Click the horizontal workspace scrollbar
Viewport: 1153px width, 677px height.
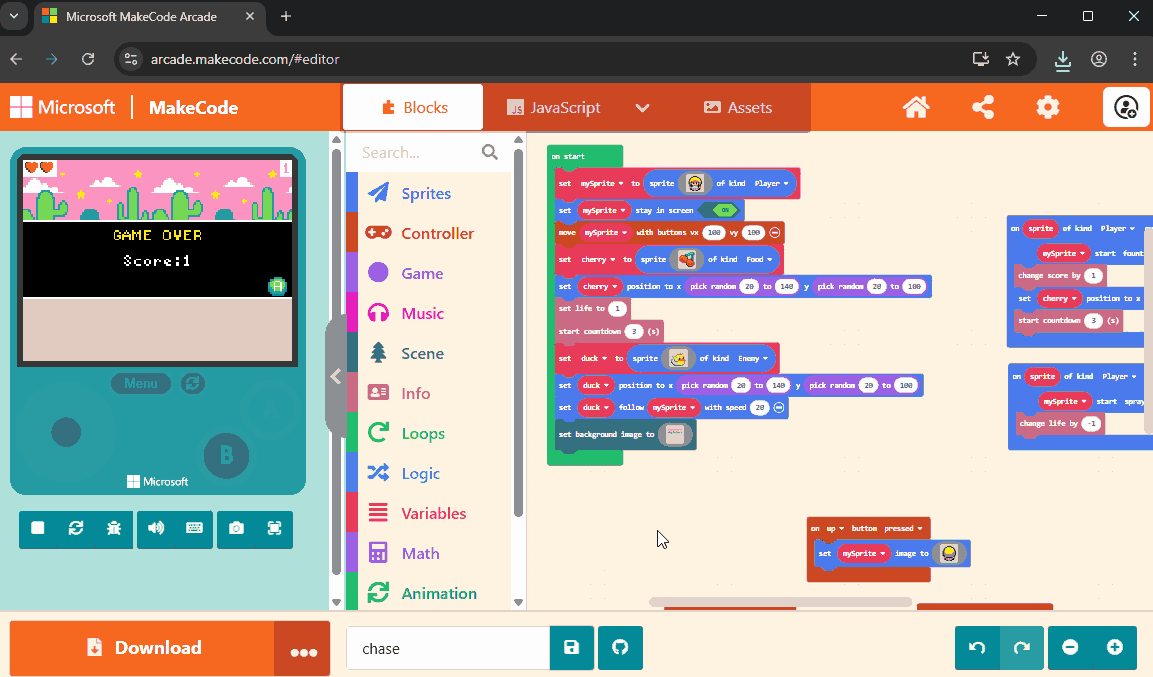point(780,602)
